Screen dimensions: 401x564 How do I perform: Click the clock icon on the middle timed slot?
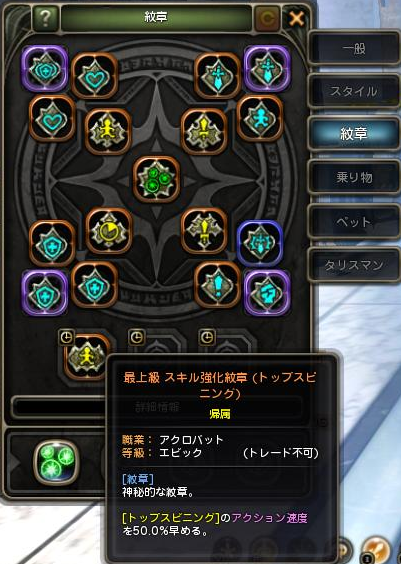(137, 337)
